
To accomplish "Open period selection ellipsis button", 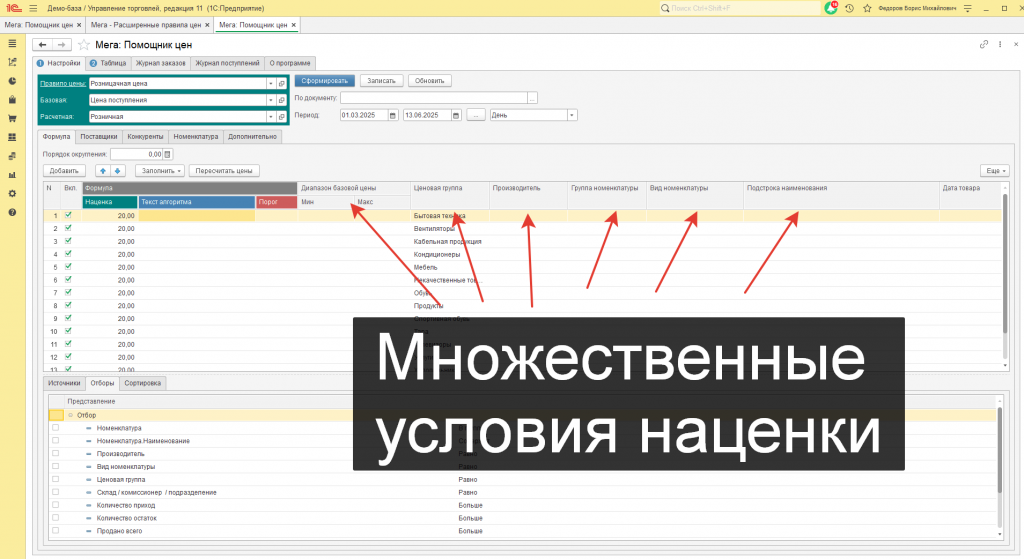I will pos(476,115).
